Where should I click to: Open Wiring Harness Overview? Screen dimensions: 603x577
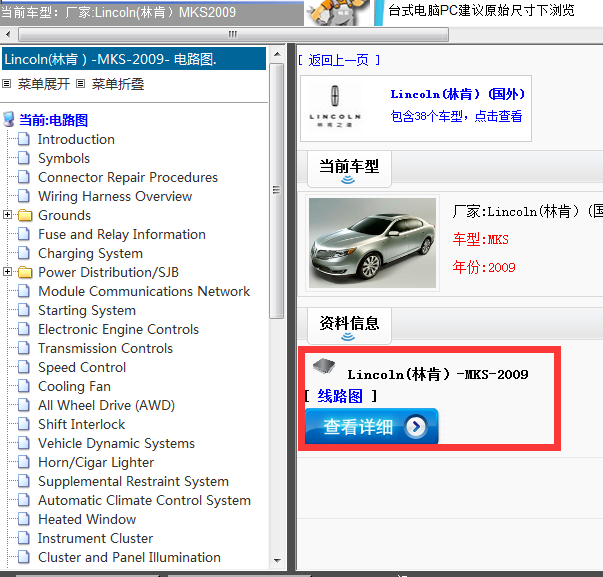point(115,196)
